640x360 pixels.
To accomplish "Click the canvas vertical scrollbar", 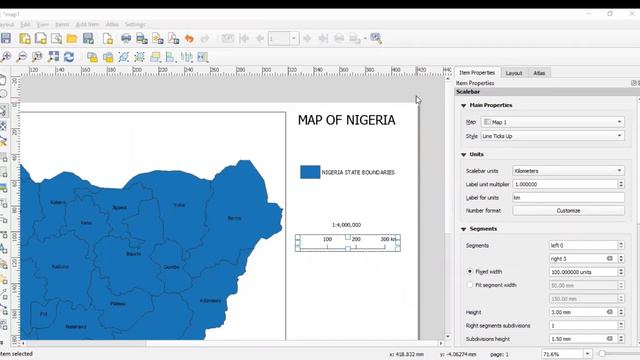I will pyautogui.click(x=448, y=208).
